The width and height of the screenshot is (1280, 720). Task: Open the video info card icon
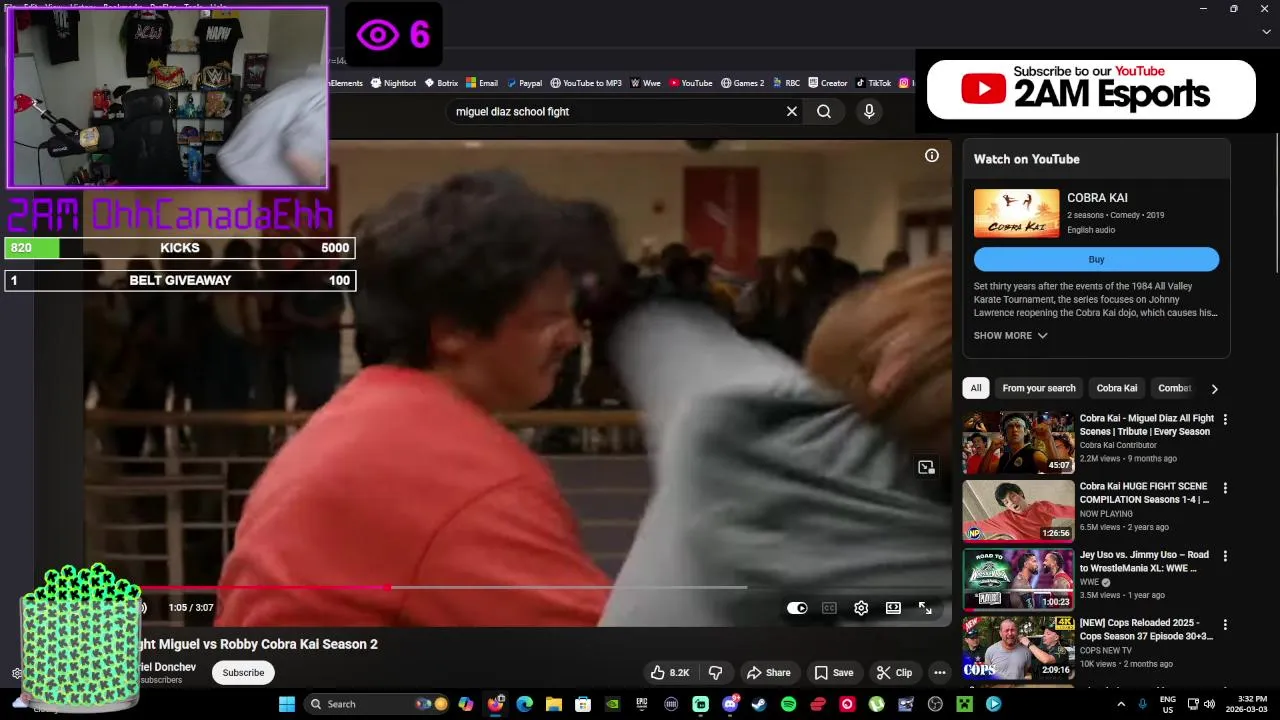(931, 155)
